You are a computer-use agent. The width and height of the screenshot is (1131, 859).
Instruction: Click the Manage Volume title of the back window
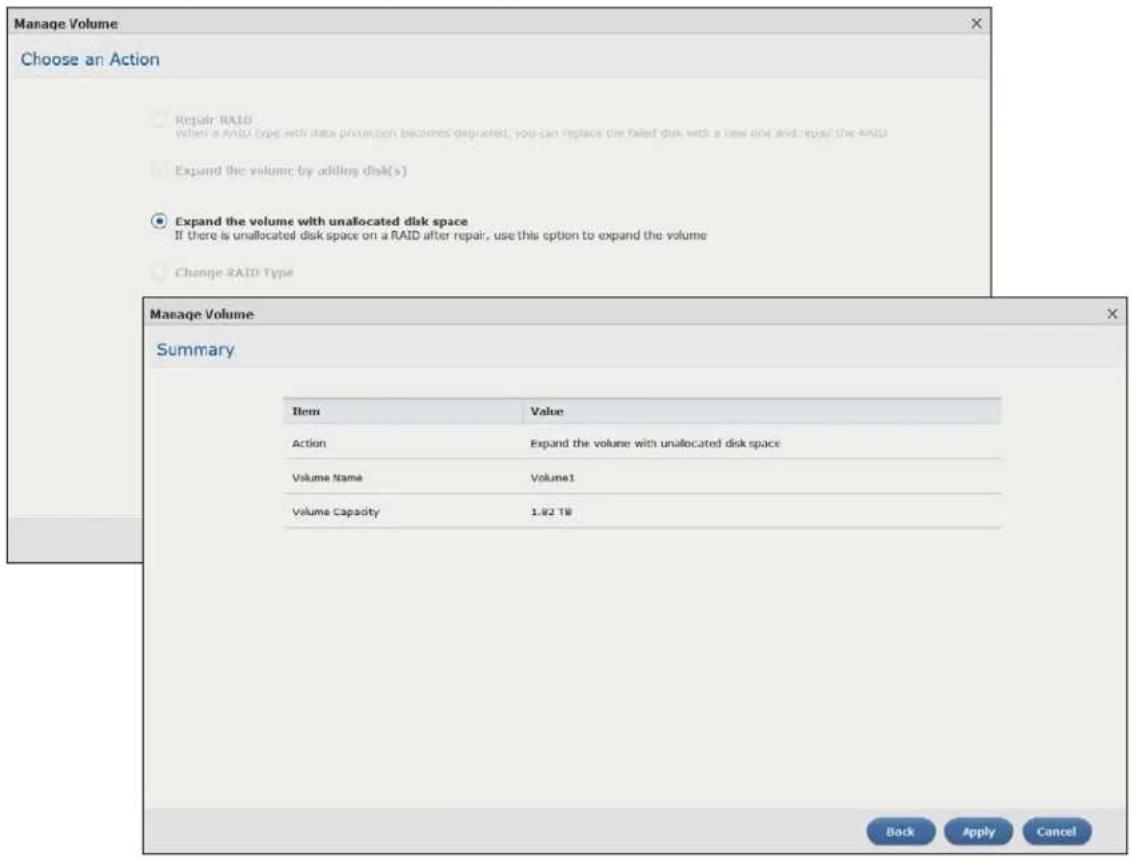pyautogui.click(x=66, y=24)
